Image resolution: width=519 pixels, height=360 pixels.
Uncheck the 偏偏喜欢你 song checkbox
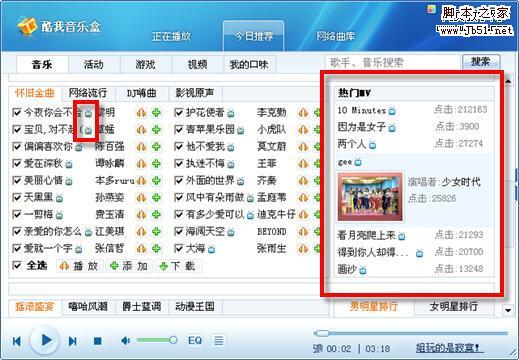(x=16, y=147)
